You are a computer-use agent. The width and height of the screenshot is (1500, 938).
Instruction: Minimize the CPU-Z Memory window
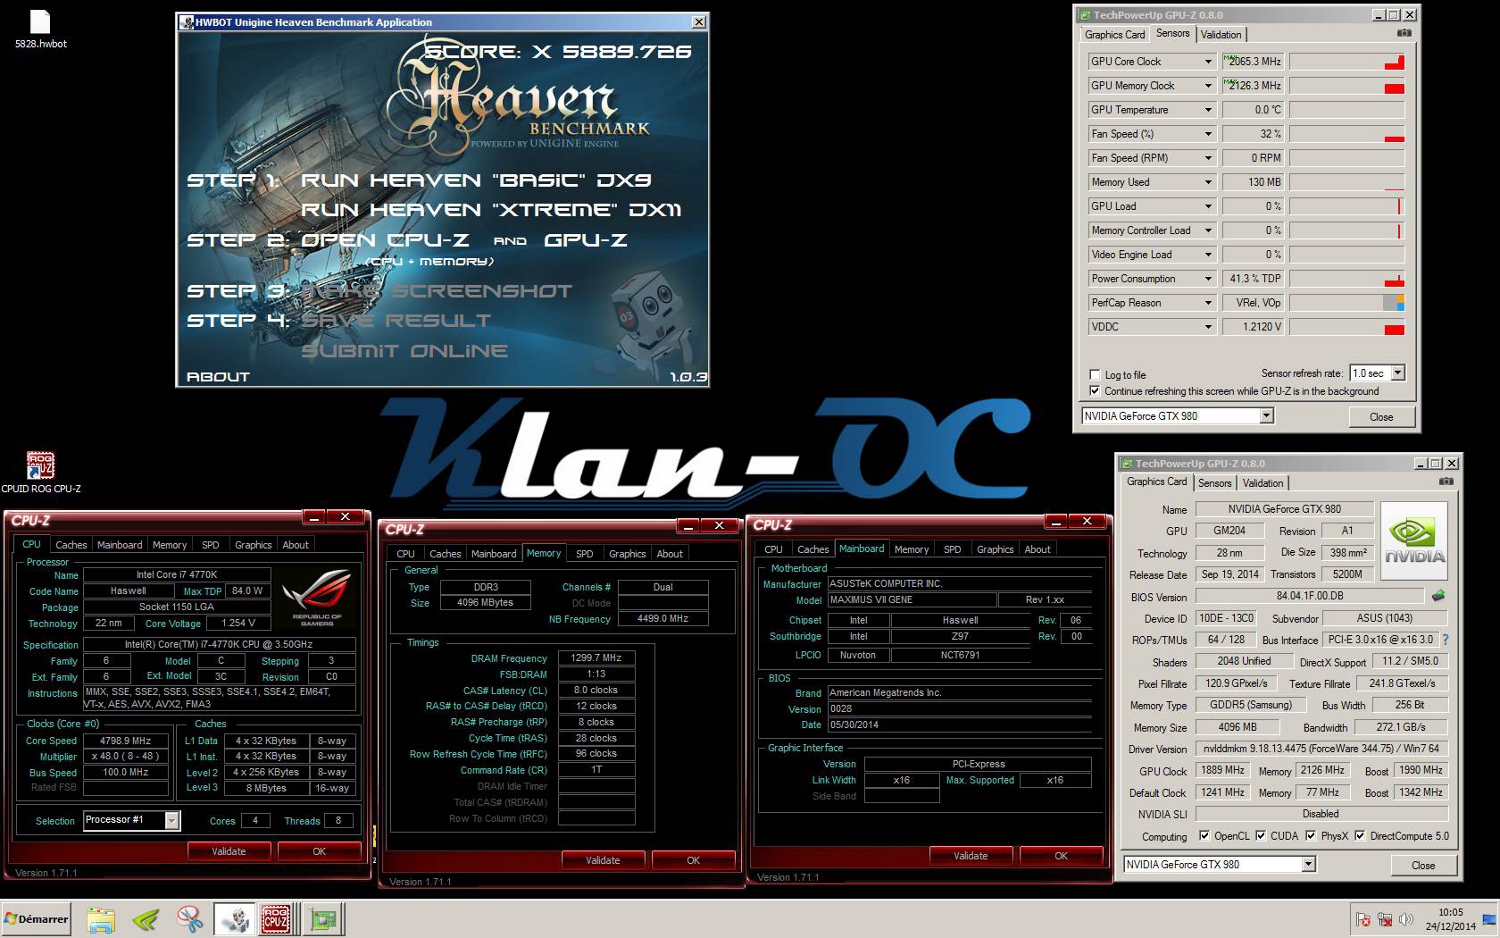coord(688,526)
